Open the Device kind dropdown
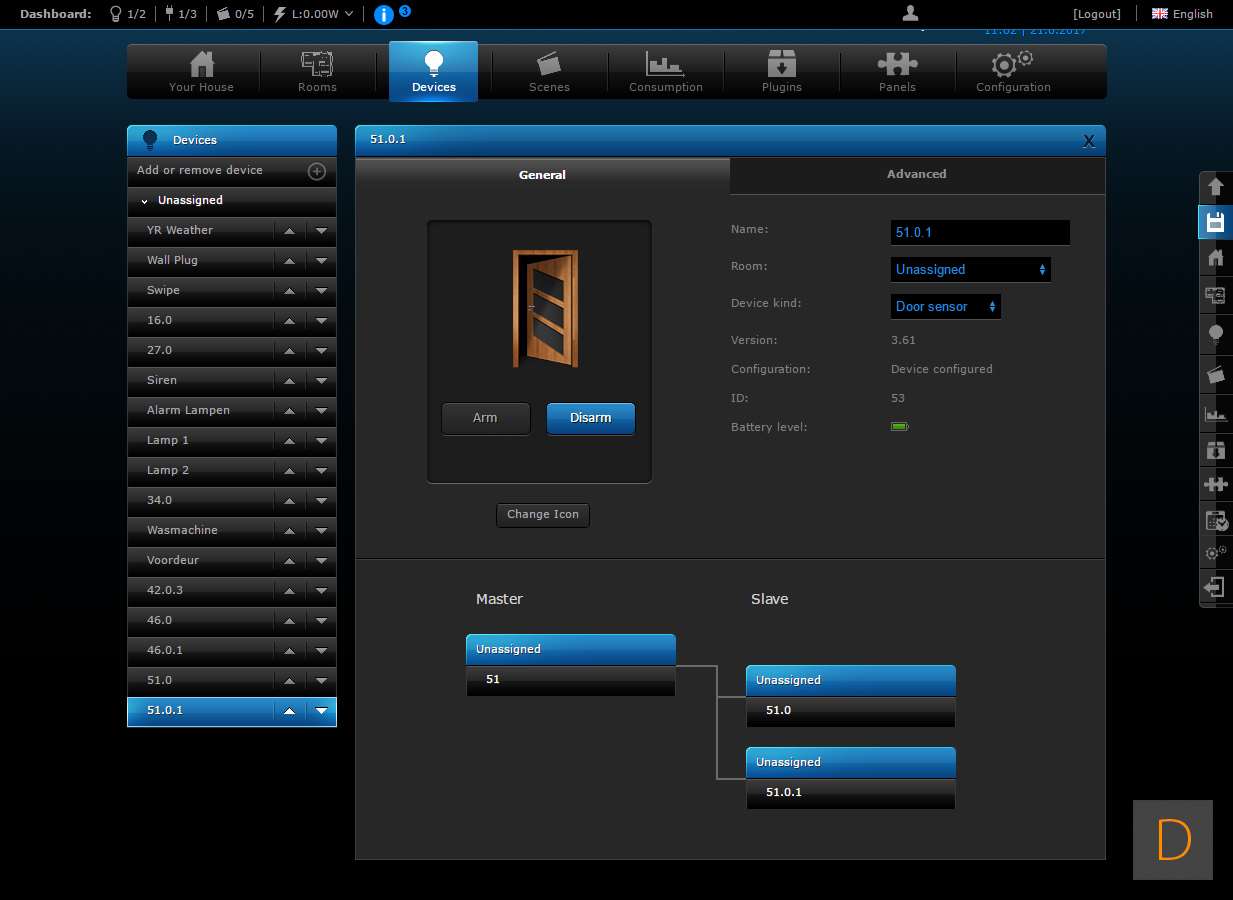This screenshot has width=1233, height=900. pyautogui.click(x=945, y=307)
